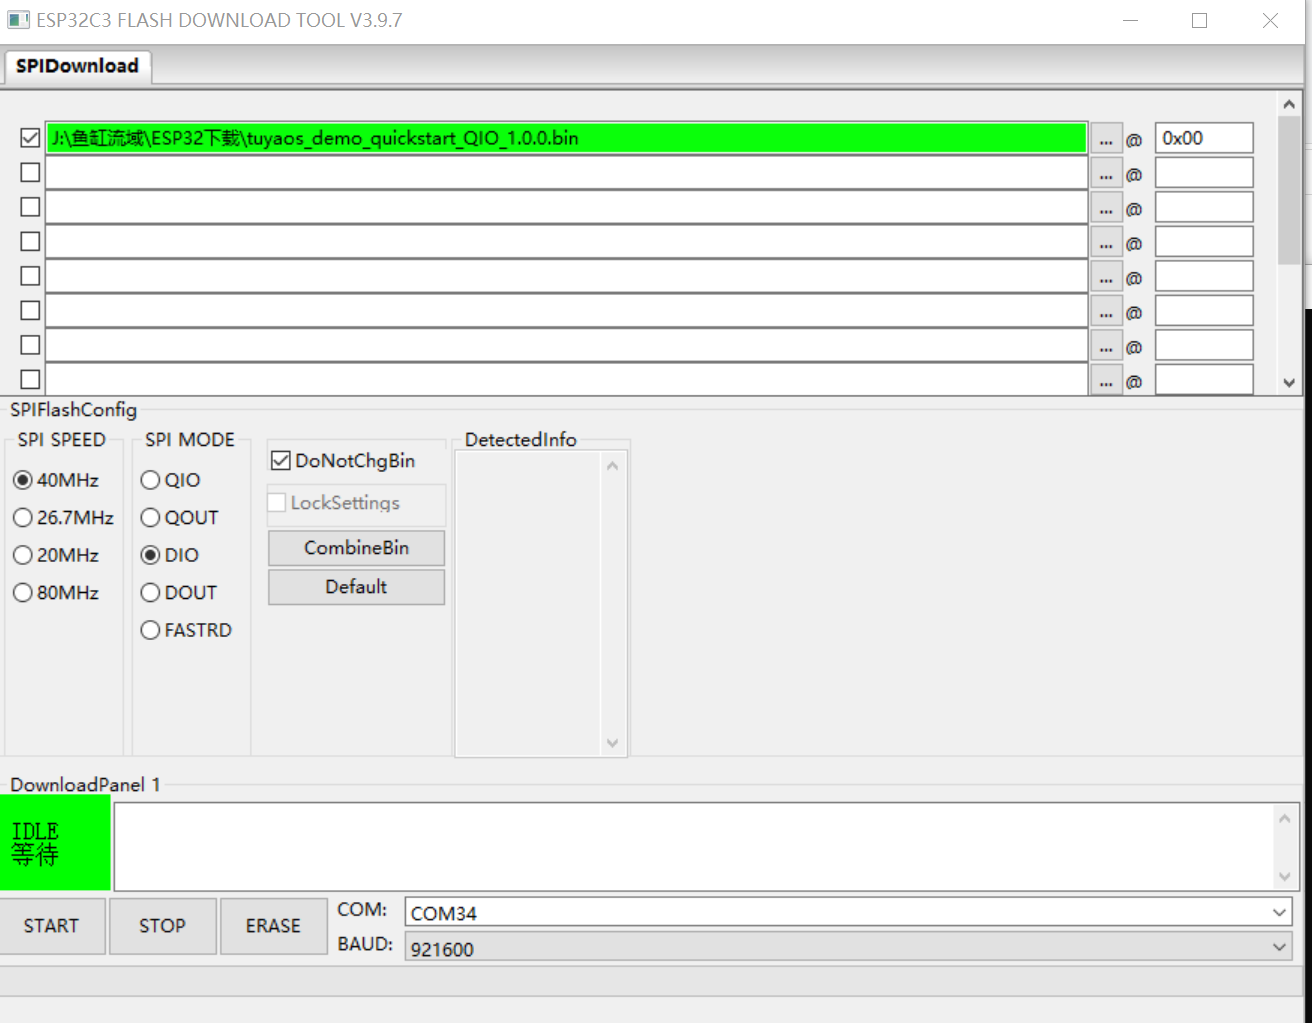This screenshot has height=1023, width=1312.
Task: Open the BAUD rate dropdown showing 921600
Action: tap(848, 947)
